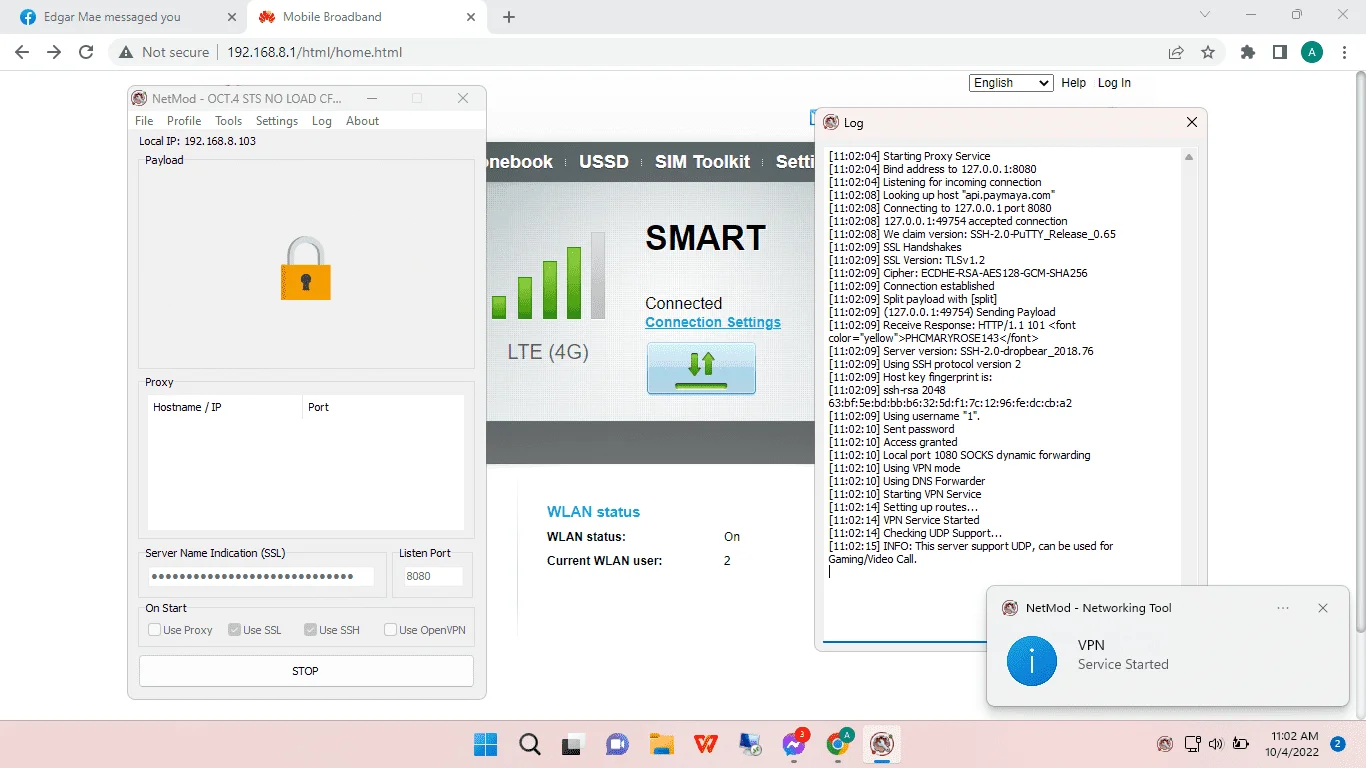The height and width of the screenshot is (768, 1366).
Task: Click the padlock icon in Payload panel
Action: (x=305, y=267)
